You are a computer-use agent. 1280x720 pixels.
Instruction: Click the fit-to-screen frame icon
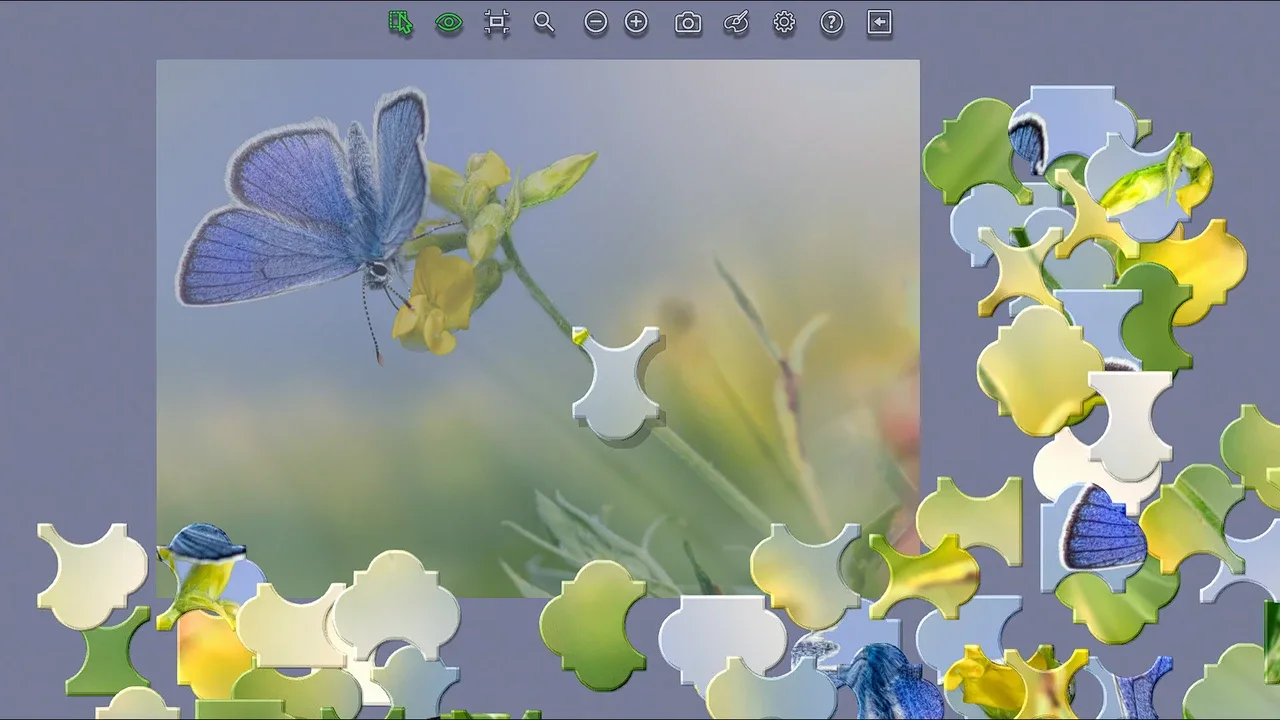tap(497, 23)
